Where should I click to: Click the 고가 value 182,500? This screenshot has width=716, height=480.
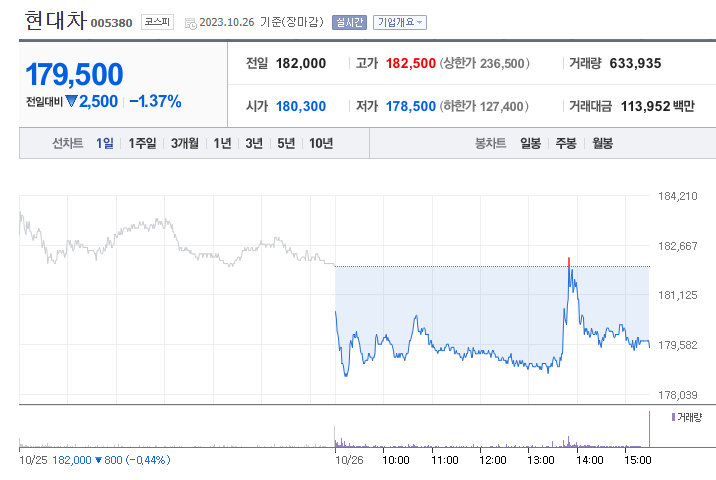pyautogui.click(x=411, y=63)
